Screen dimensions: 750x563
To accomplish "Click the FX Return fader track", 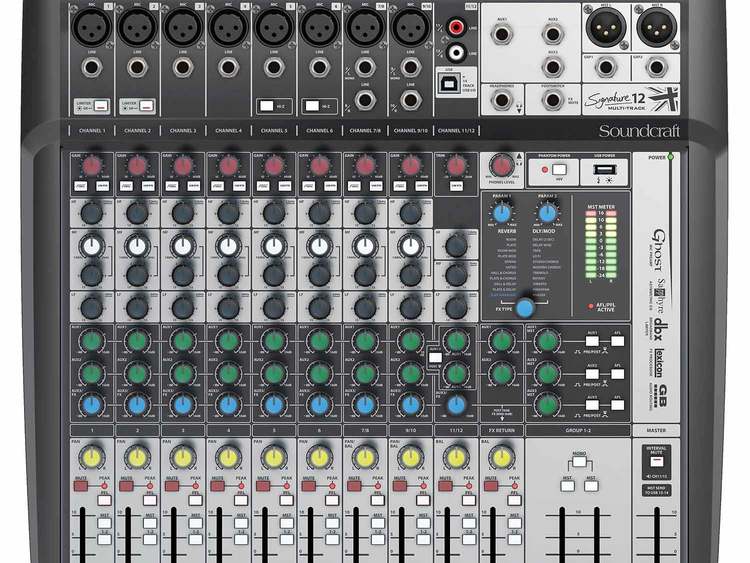I will tap(493, 535).
